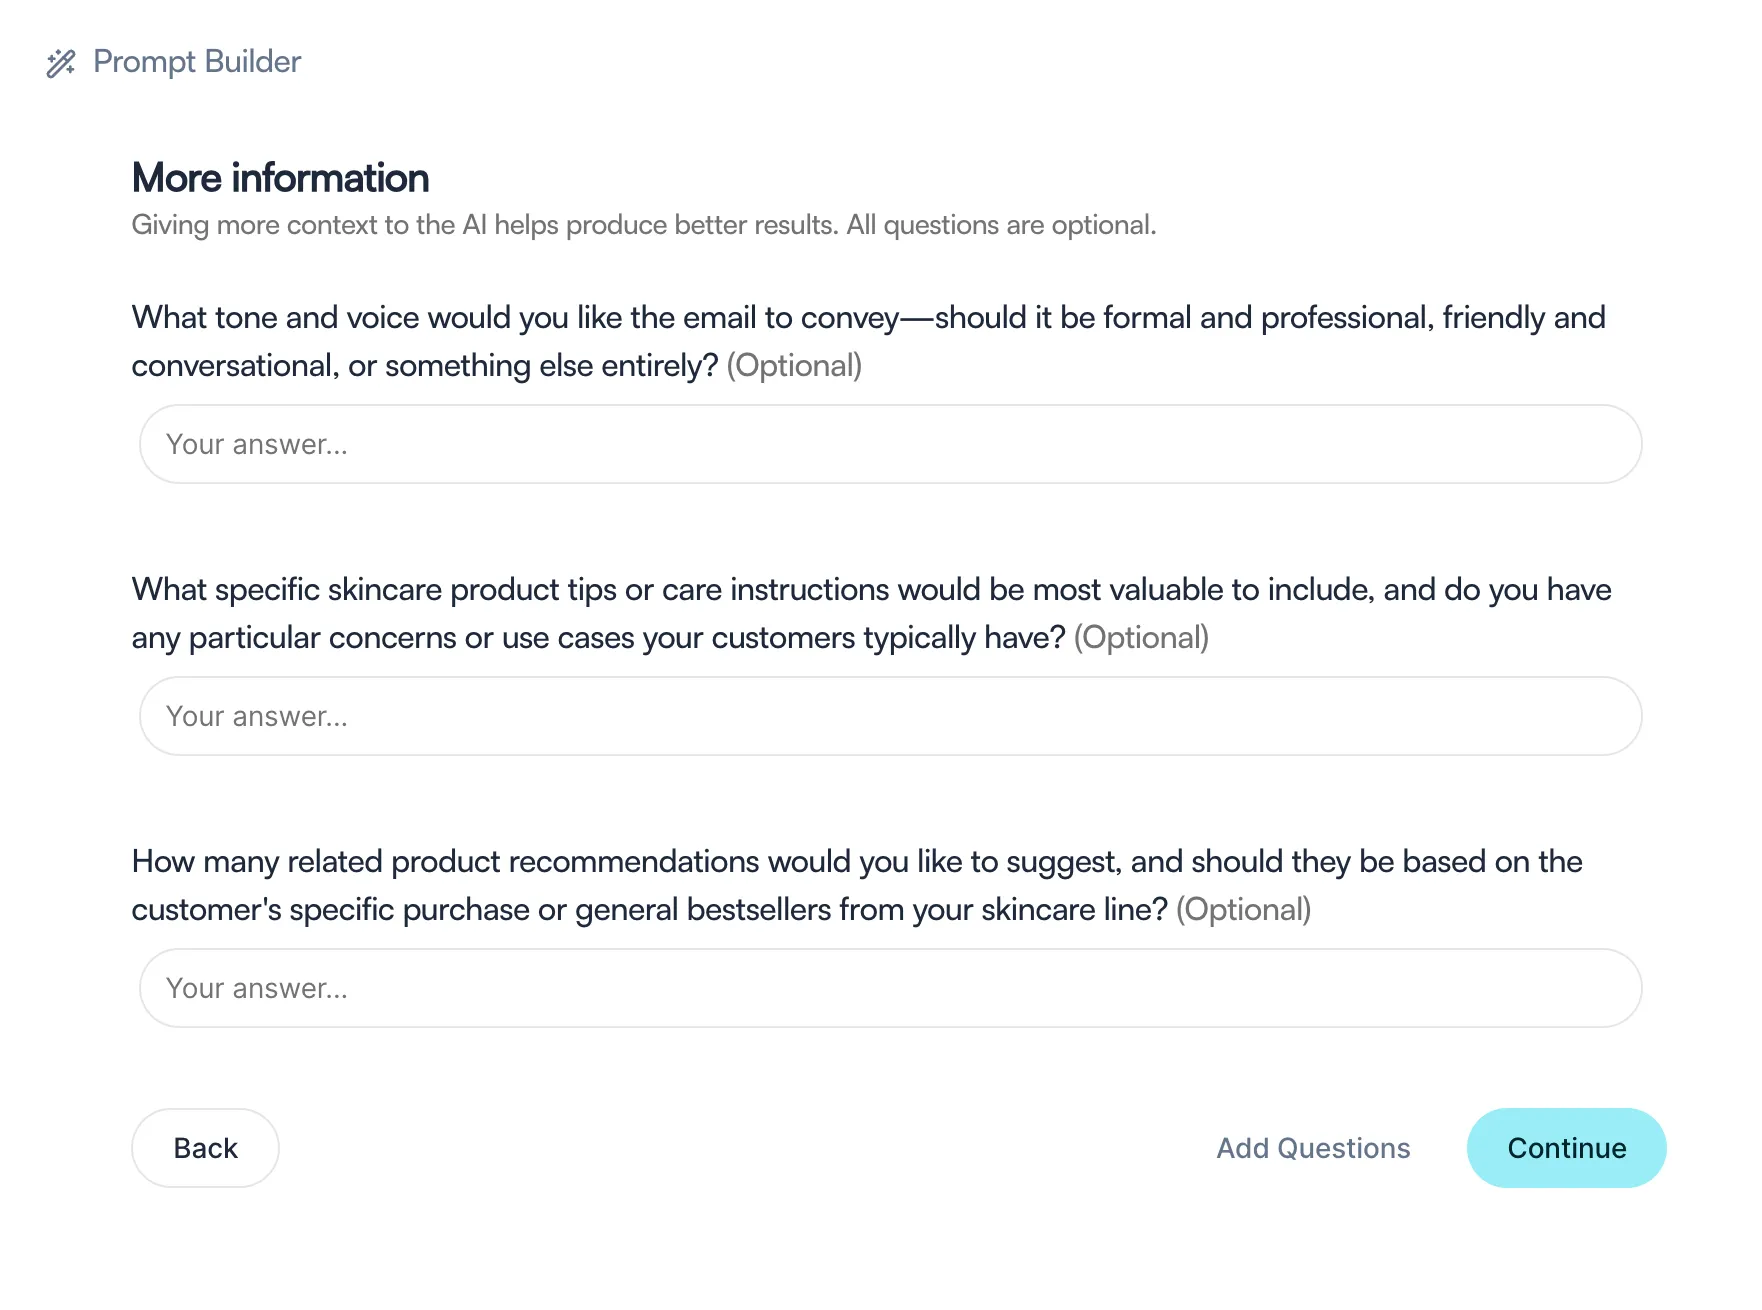The width and height of the screenshot is (1762, 1310).
Task: Click the (Optional) tag after recommendations question
Action: click(x=1243, y=910)
